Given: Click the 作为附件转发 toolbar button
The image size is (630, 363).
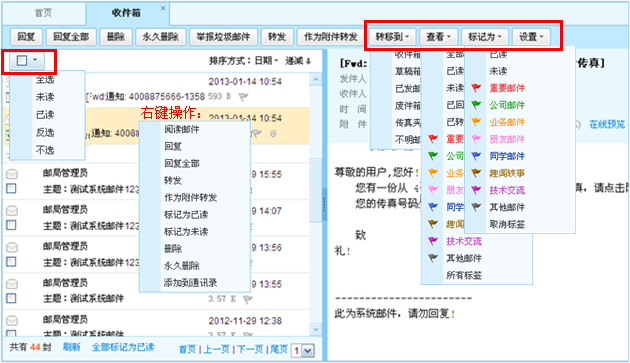Looking at the screenshot, I should 331,37.
